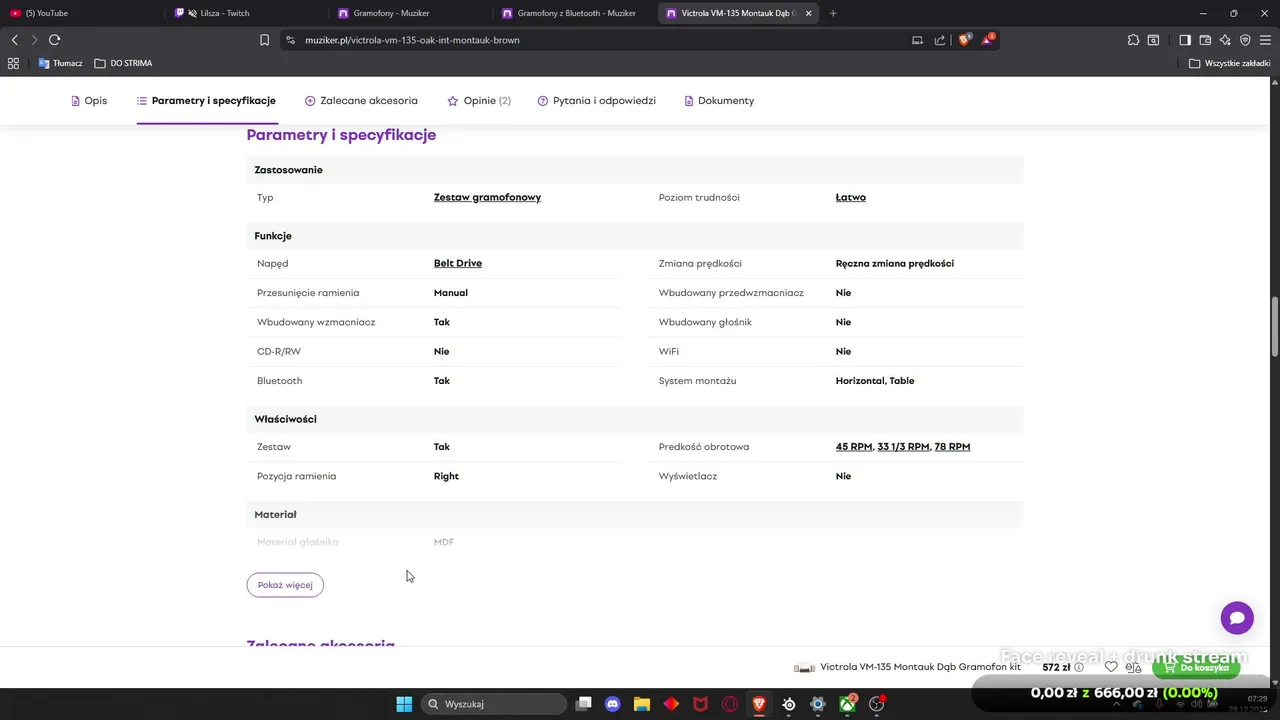Click the Łatwo difficulty link
The height and width of the screenshot is (720, 1280).
click(x=851, y=197)
